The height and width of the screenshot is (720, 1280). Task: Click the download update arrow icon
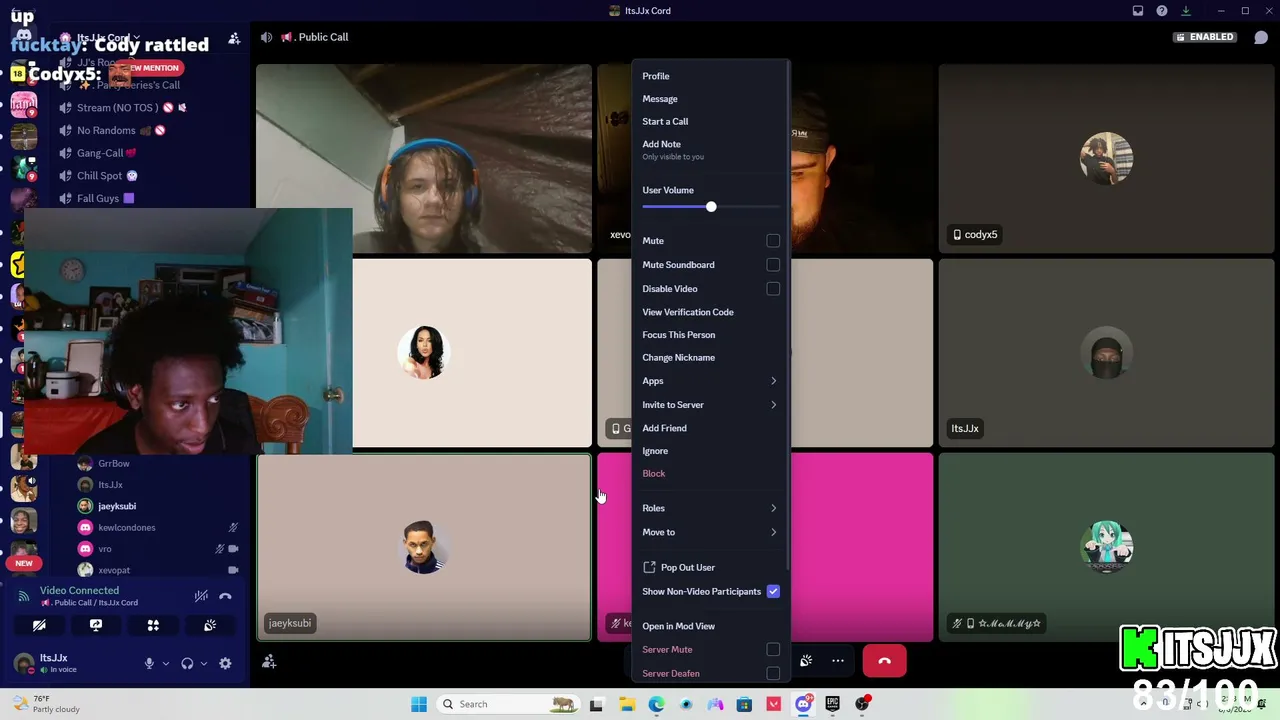coord(1186,11)
